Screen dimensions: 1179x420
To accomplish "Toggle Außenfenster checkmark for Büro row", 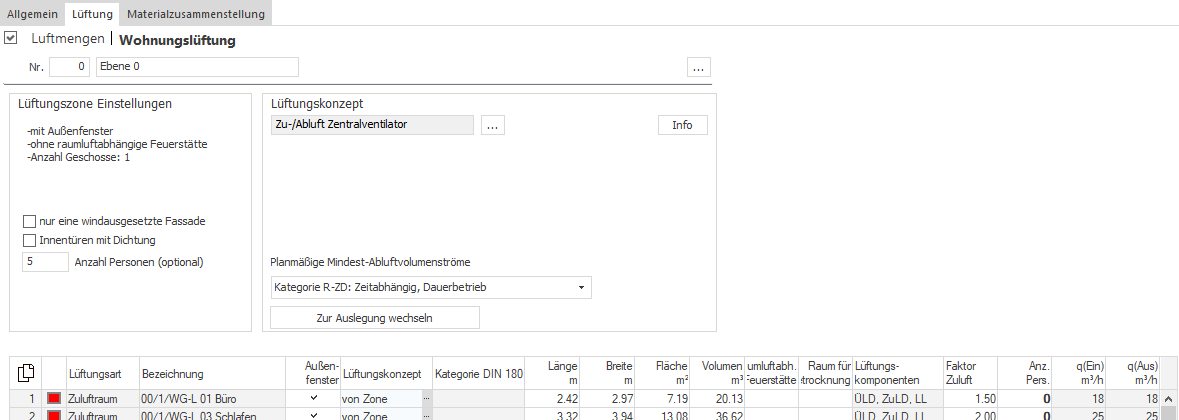I will 314,398.
